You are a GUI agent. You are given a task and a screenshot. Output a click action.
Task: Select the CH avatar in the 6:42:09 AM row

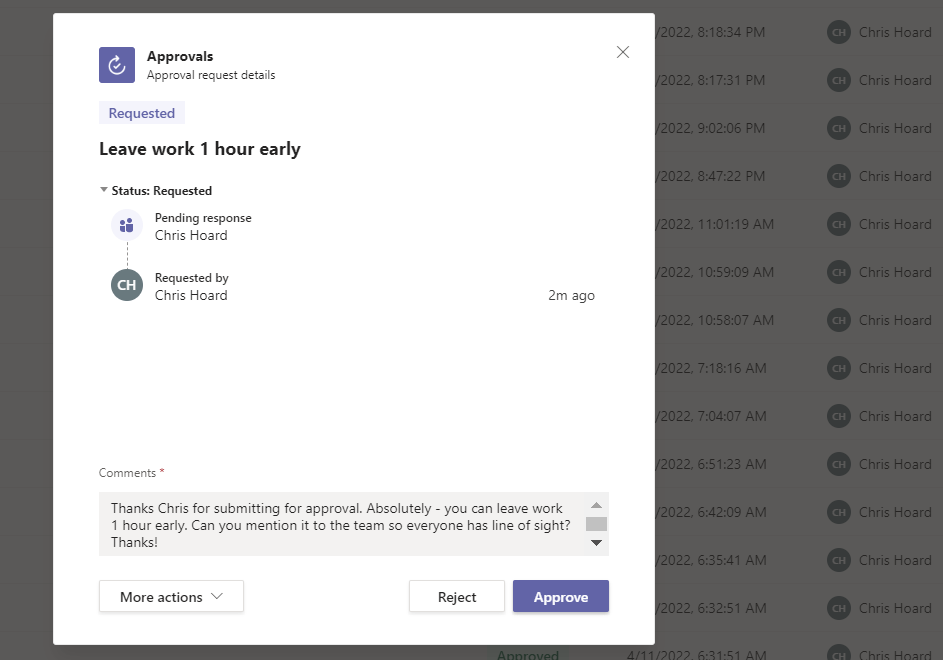coord(838,512)
